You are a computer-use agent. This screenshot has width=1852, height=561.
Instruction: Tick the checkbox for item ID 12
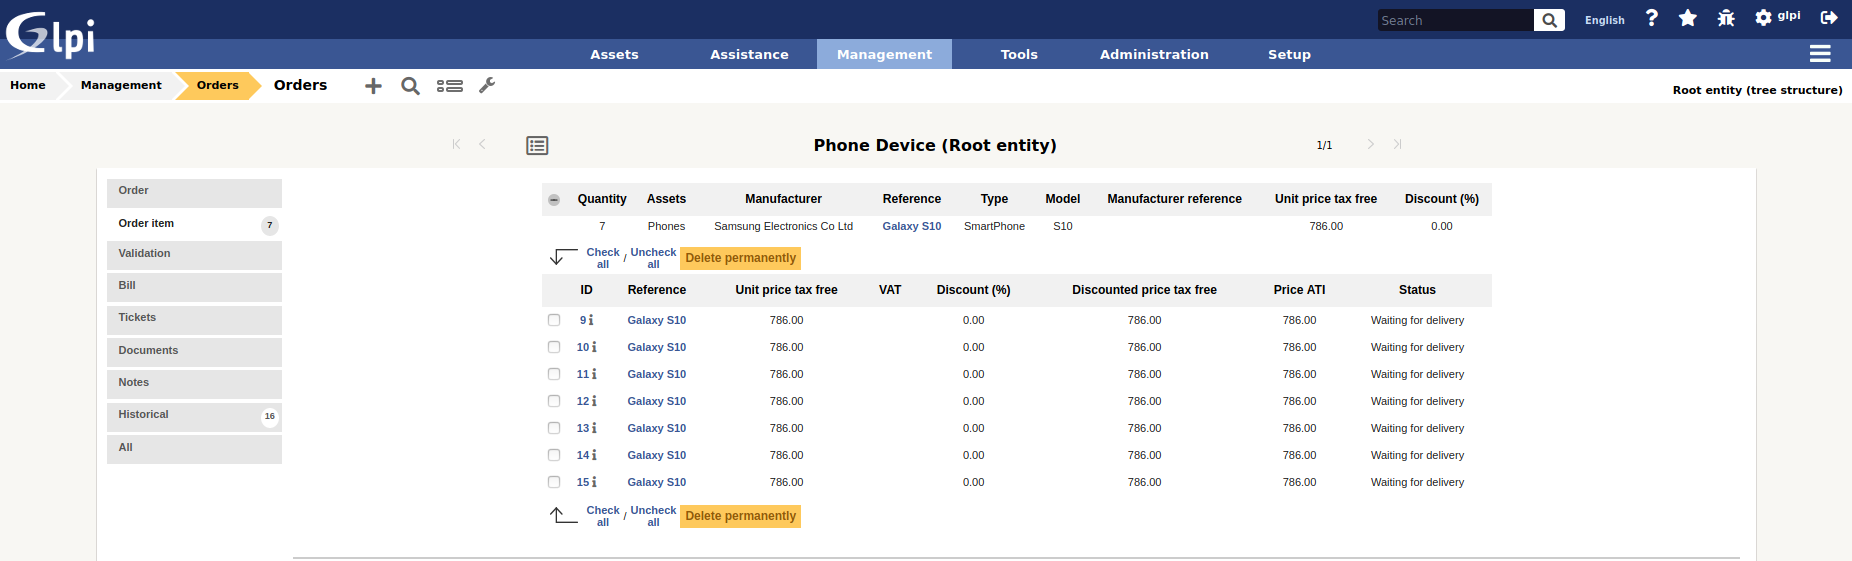tap(554, 401)
